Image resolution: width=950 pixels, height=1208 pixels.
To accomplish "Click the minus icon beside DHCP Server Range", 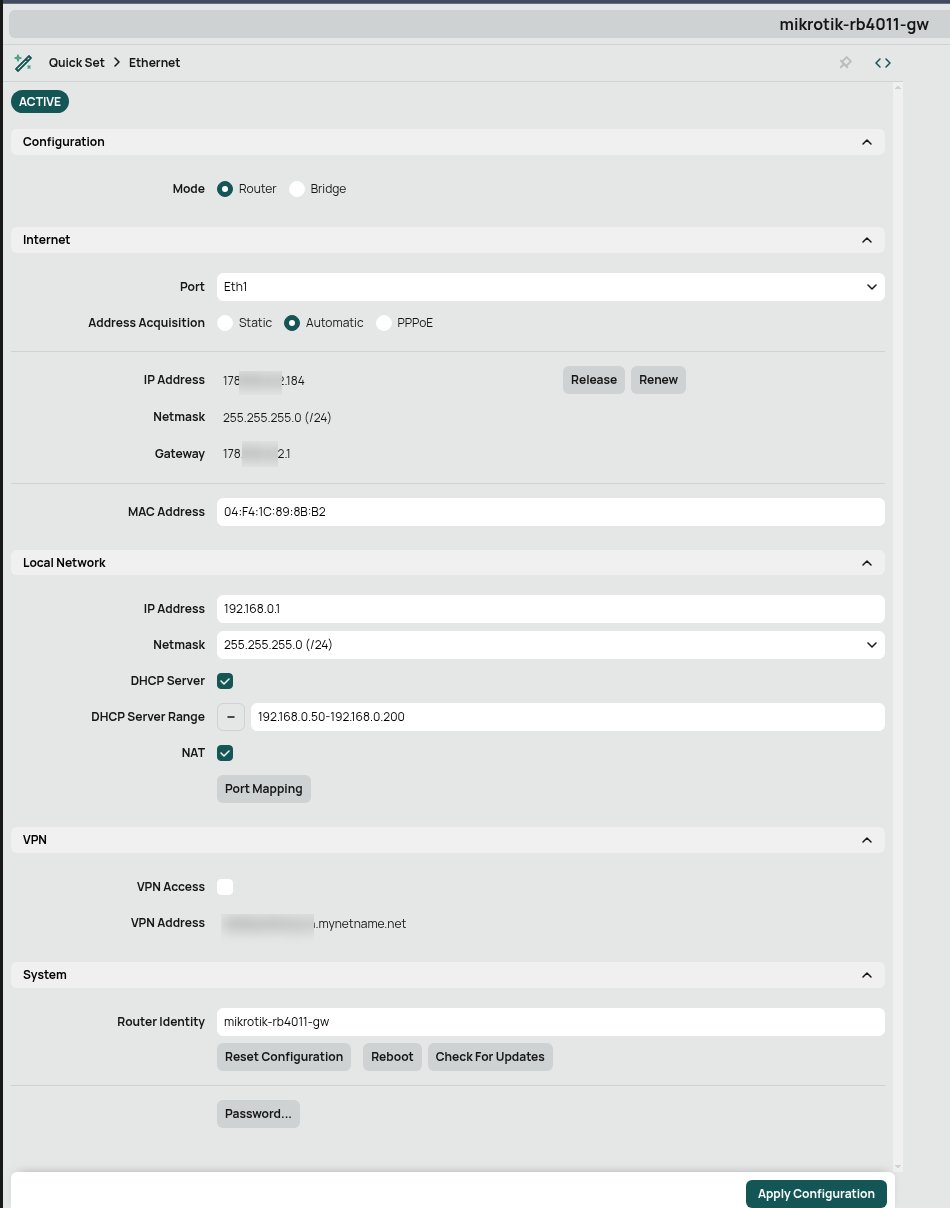I will pyautogui.click(x=231, y=717).
